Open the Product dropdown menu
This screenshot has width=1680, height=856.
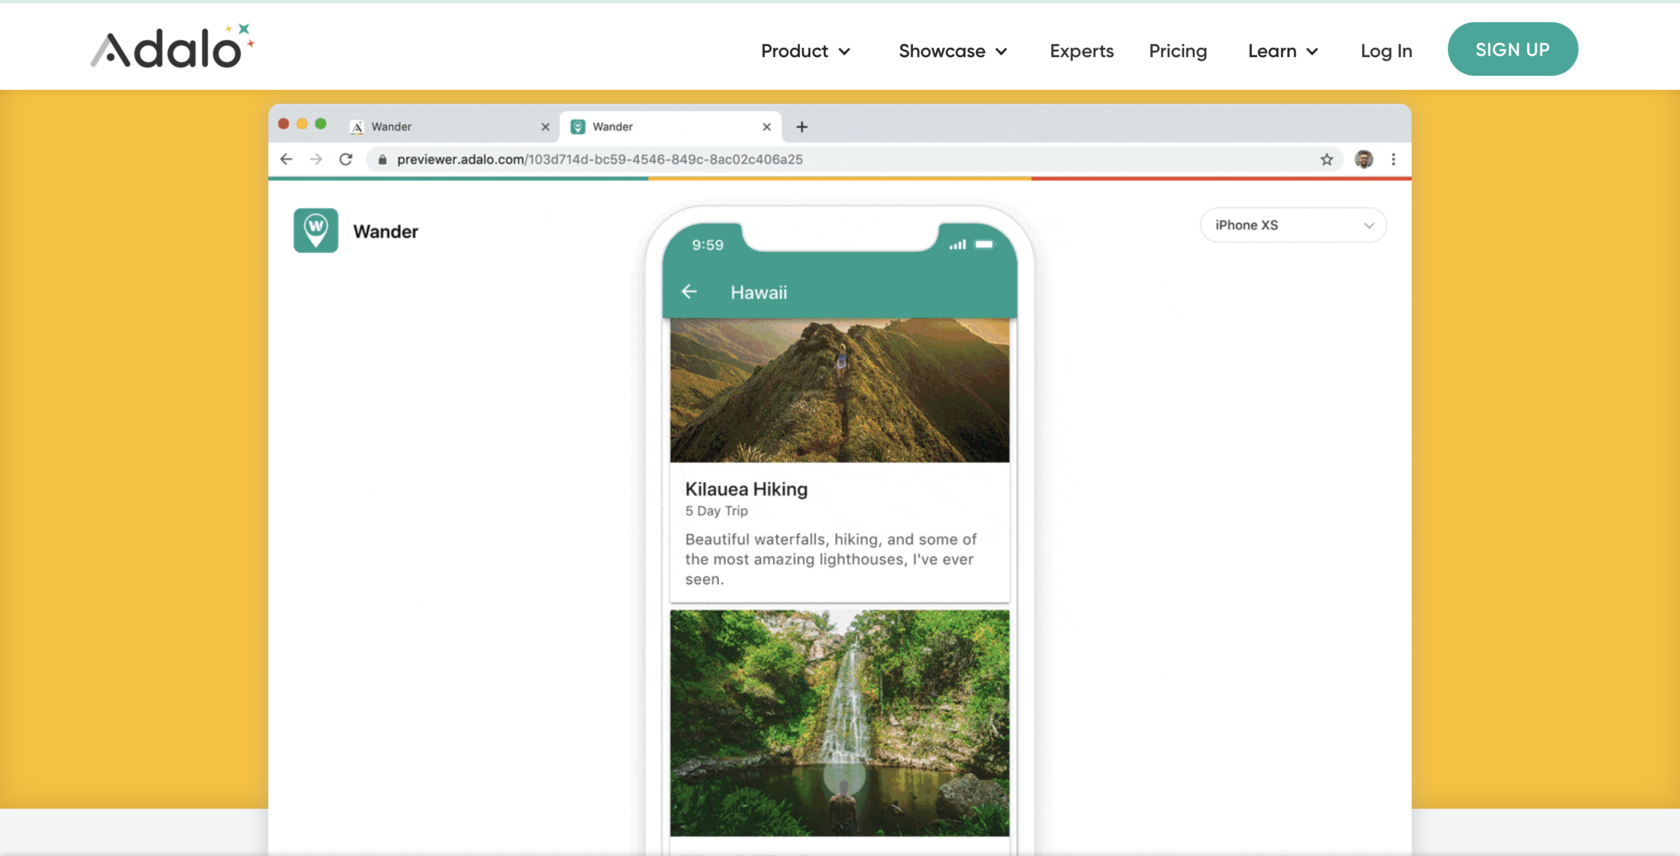coord(806,51)
